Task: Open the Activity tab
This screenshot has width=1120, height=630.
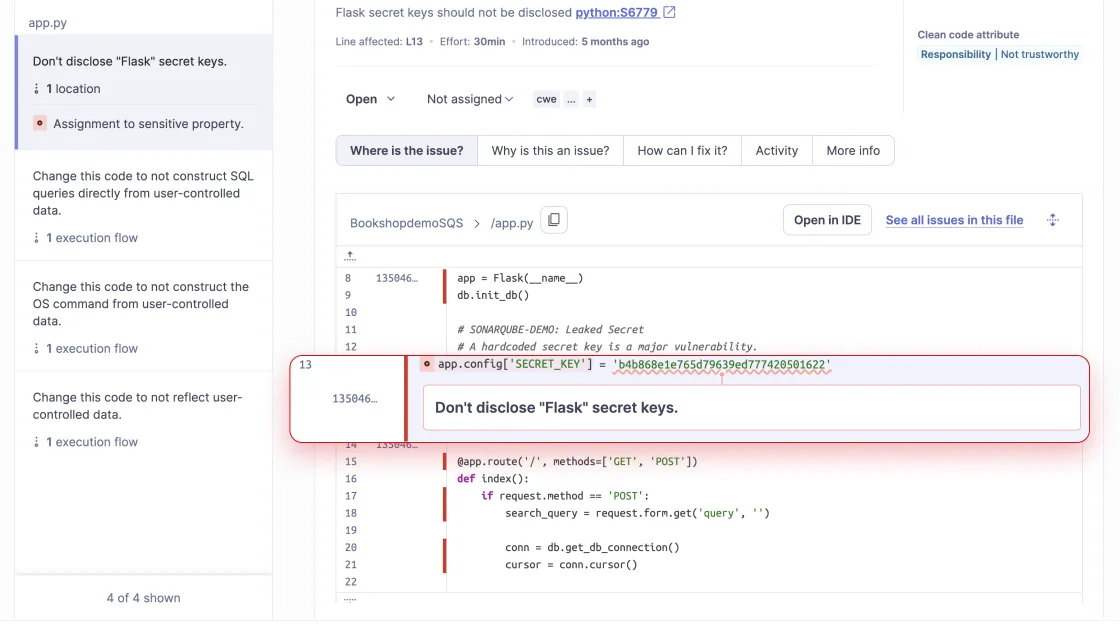Action: [776, 151]
